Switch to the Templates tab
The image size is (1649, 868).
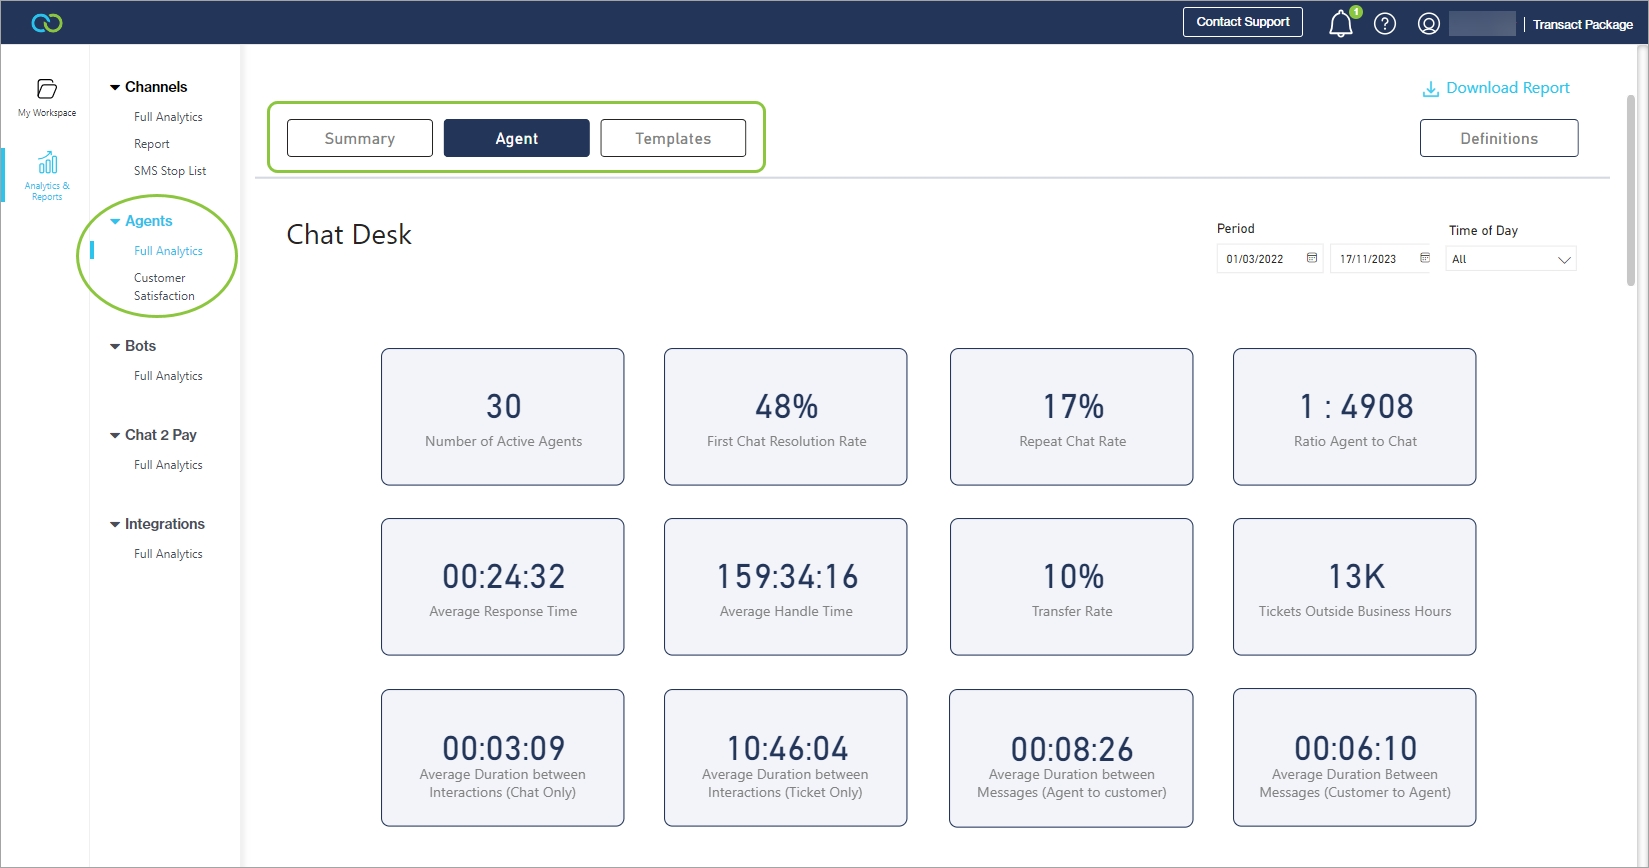(x=673, y=138)
